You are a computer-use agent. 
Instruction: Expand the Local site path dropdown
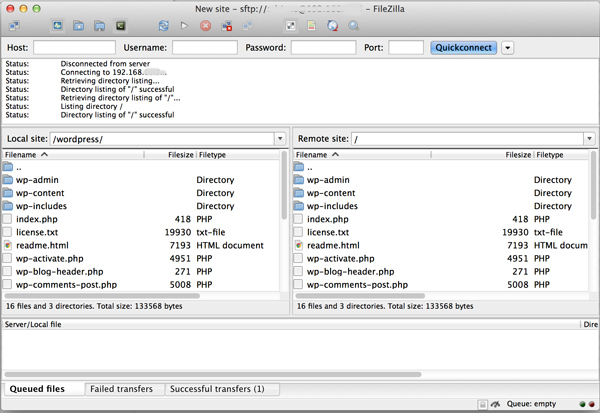pos(280,139)
